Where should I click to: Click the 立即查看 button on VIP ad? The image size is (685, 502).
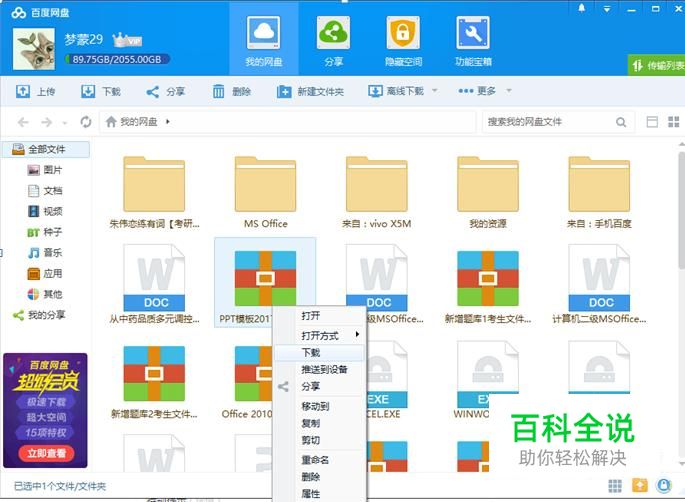46,454
